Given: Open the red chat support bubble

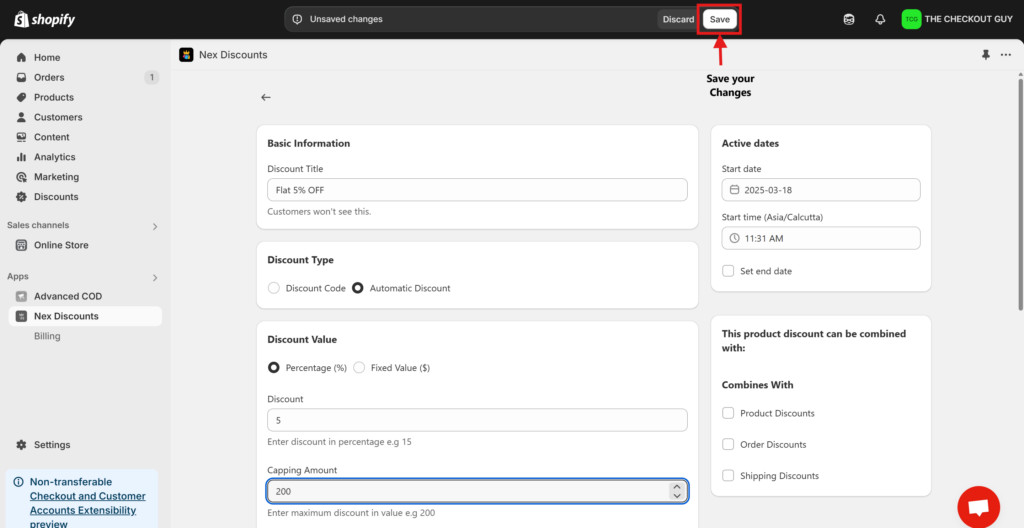Looking at the screenshot, I should (x=978, y=506).
